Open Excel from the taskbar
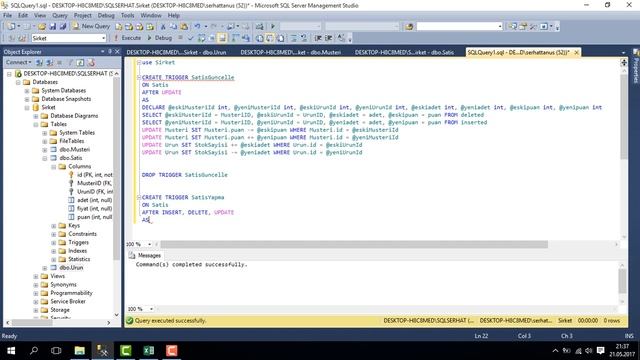The width and height of the screenshot is (640, 360). coord(149,351)
